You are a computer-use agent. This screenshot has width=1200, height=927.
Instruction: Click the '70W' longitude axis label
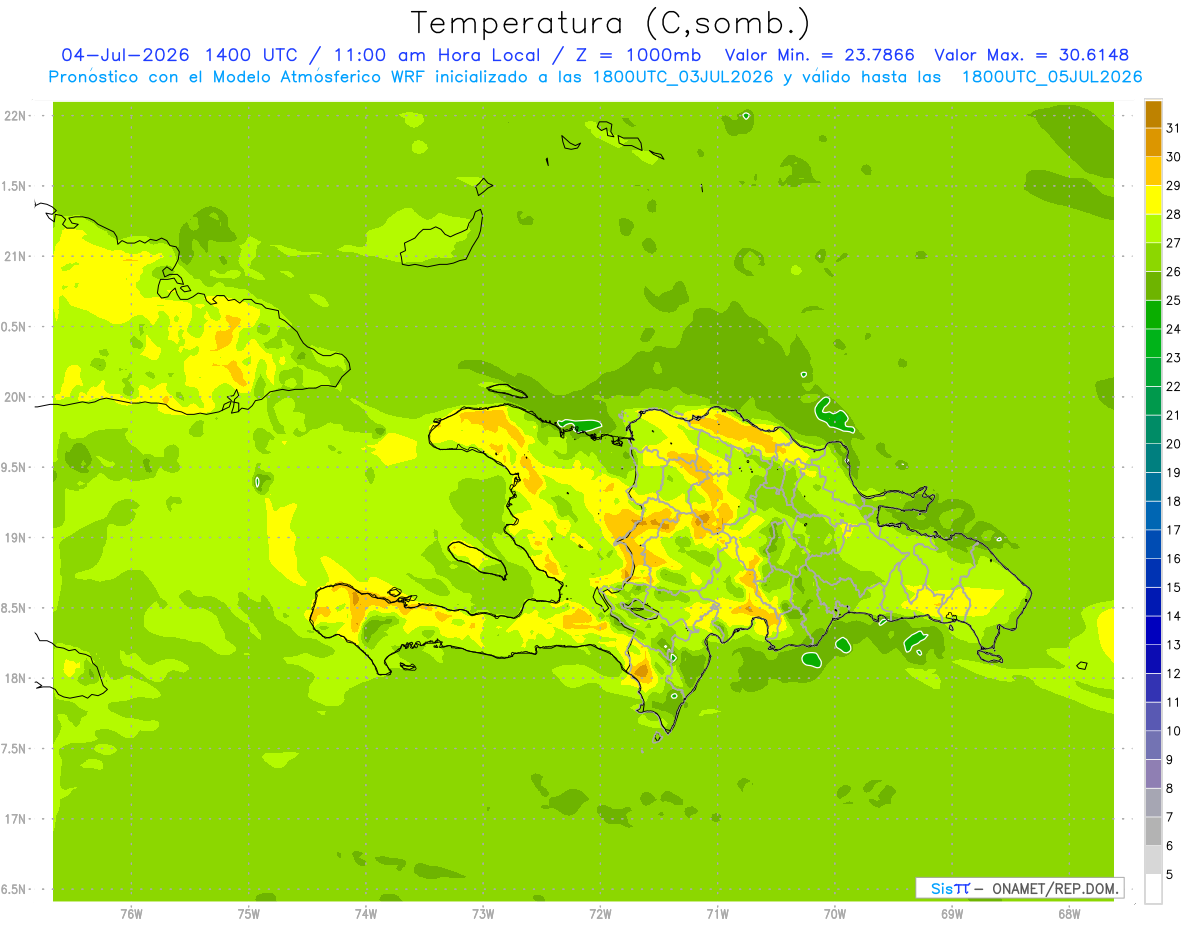(x=834, y=914)
